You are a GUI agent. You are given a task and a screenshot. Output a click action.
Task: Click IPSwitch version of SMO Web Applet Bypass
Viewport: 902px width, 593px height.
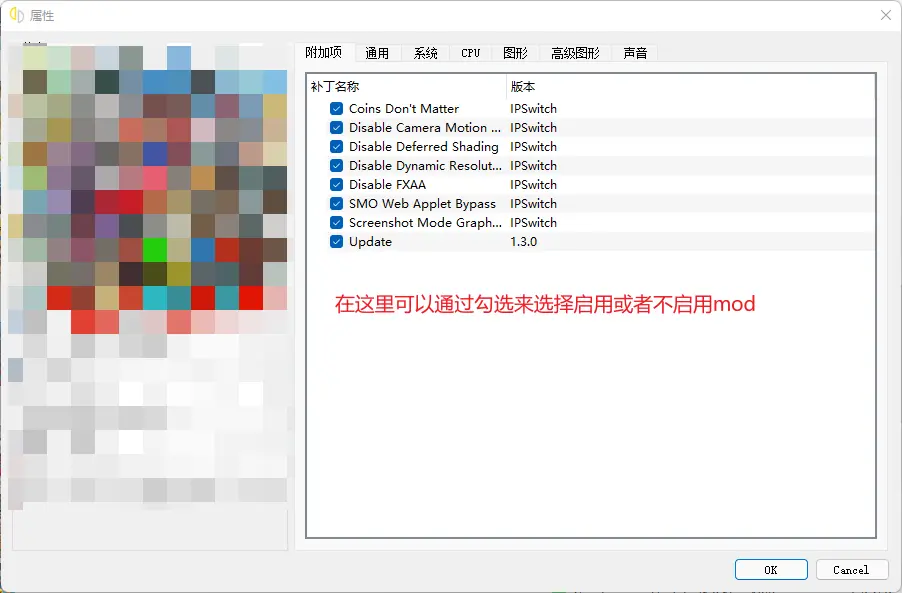[533, 204]
